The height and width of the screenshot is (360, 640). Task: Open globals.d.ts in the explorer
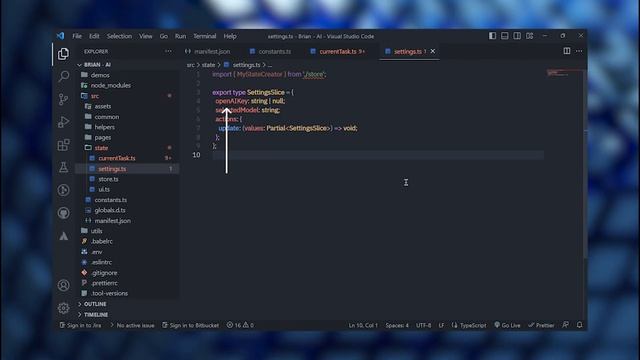pos(110,210)
